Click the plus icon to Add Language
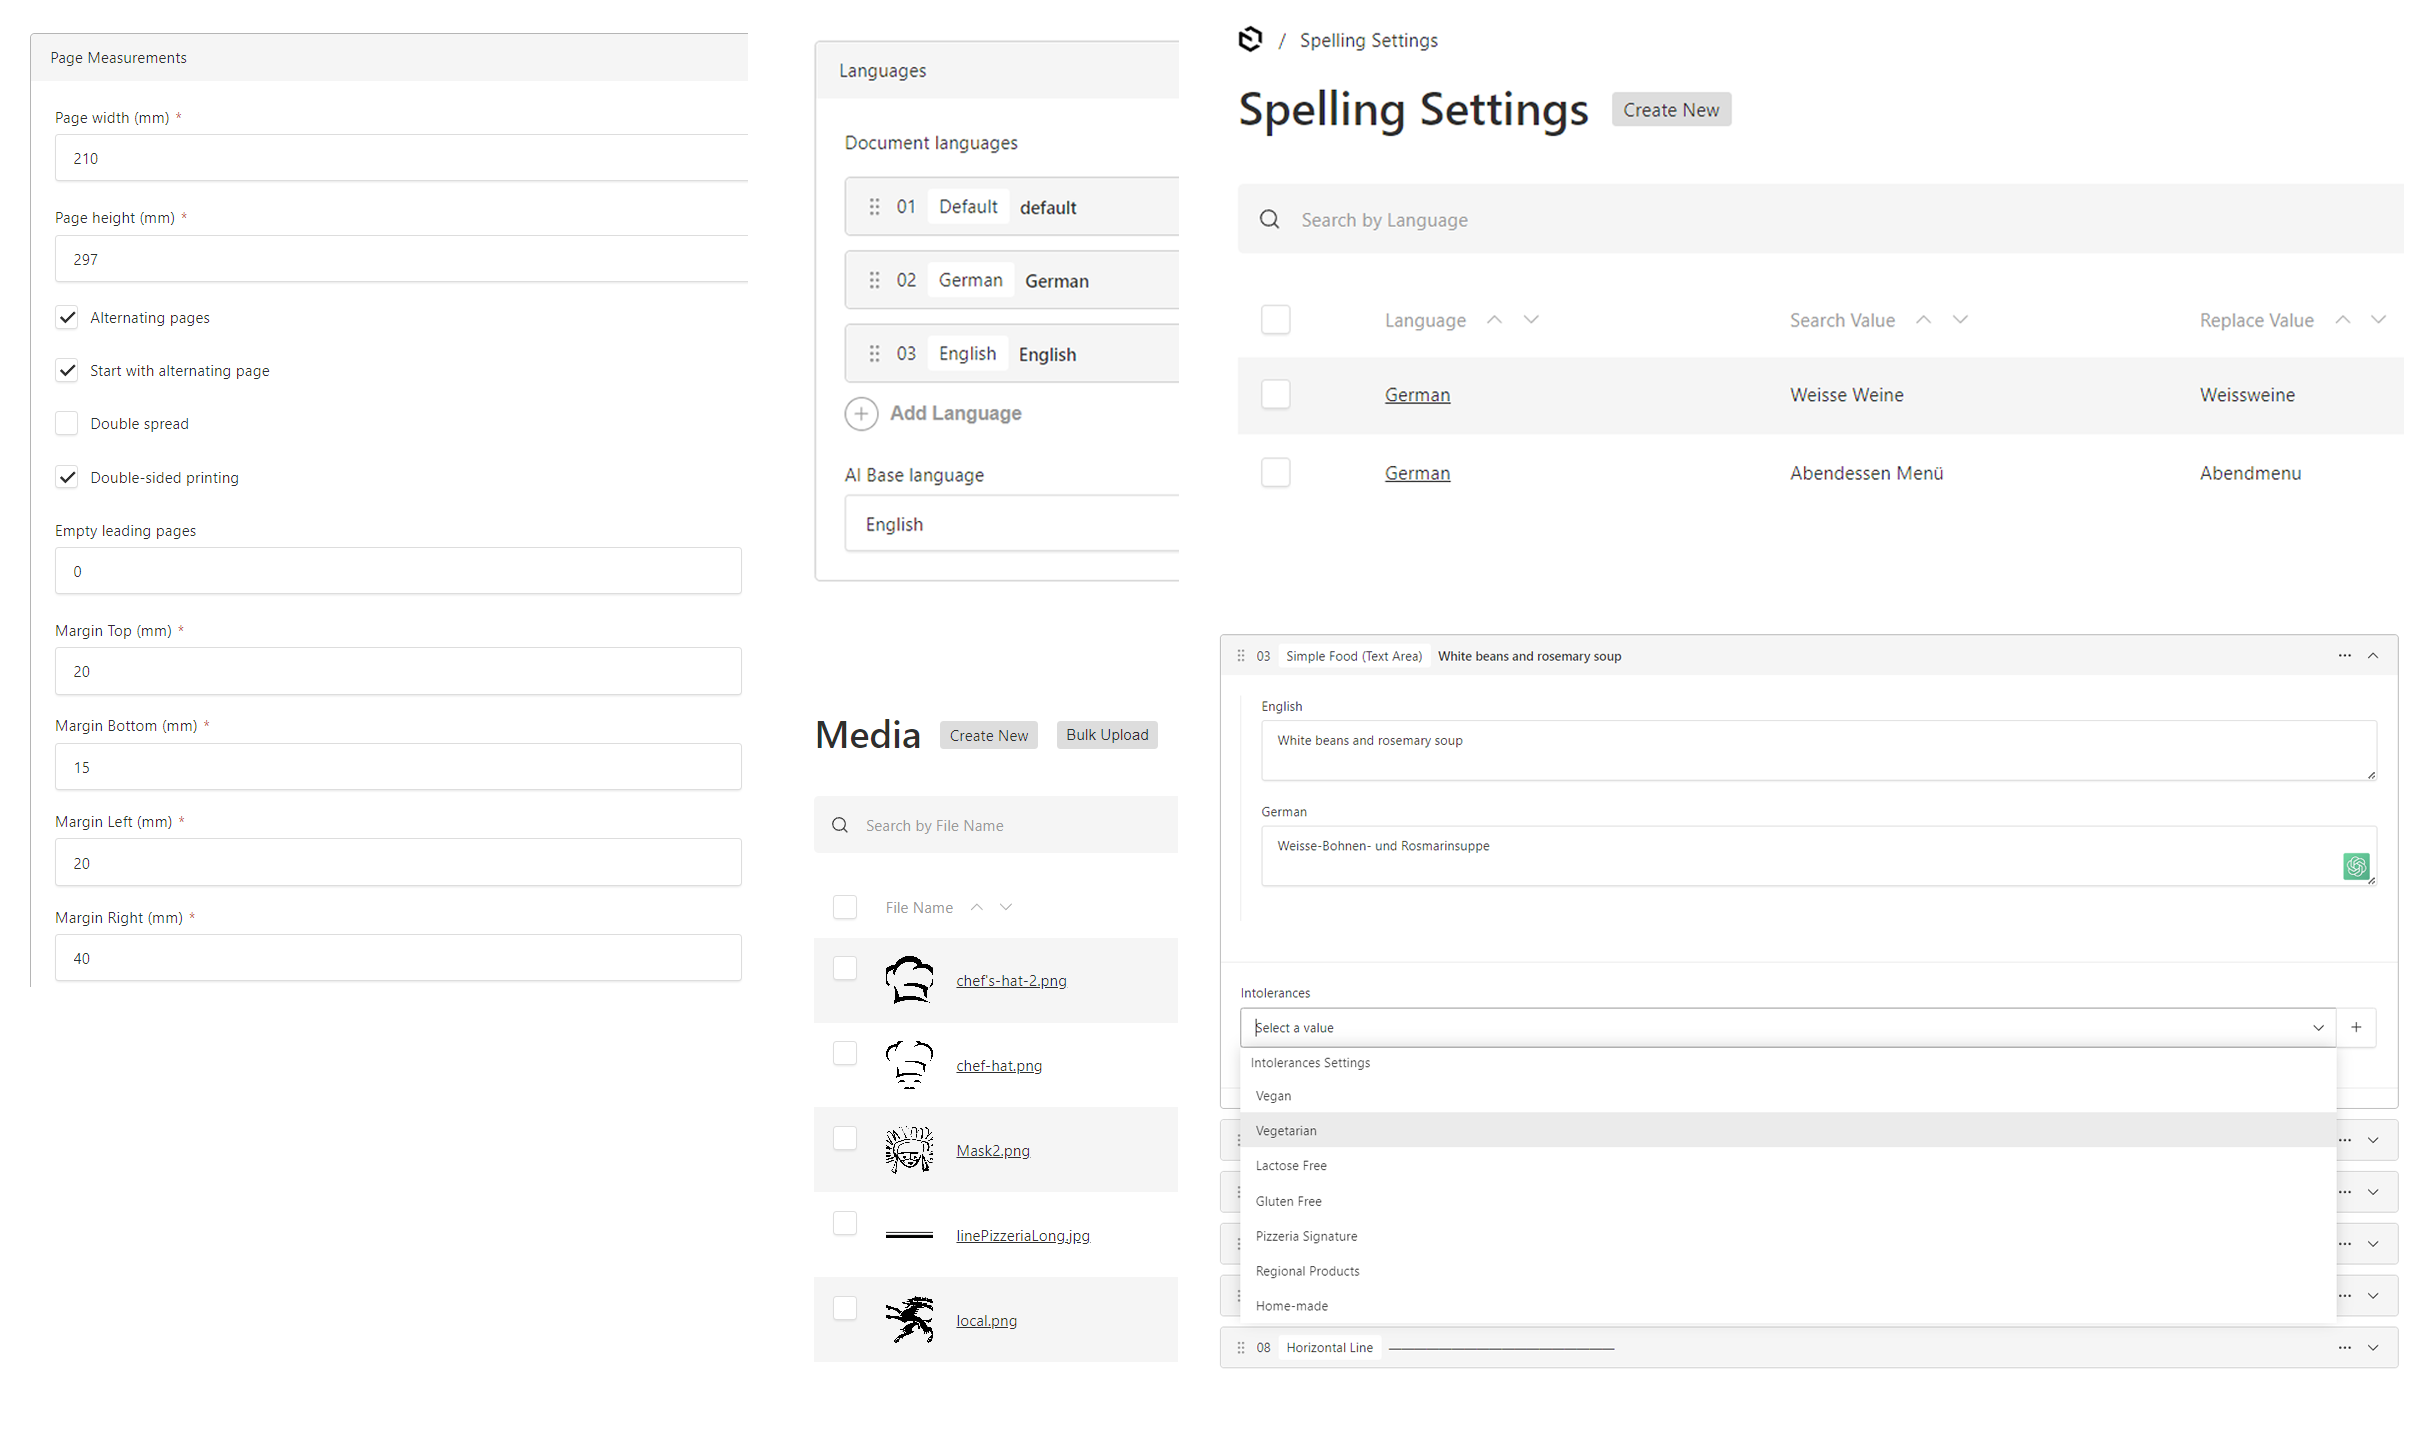2432x1442 pixels. 861,413
